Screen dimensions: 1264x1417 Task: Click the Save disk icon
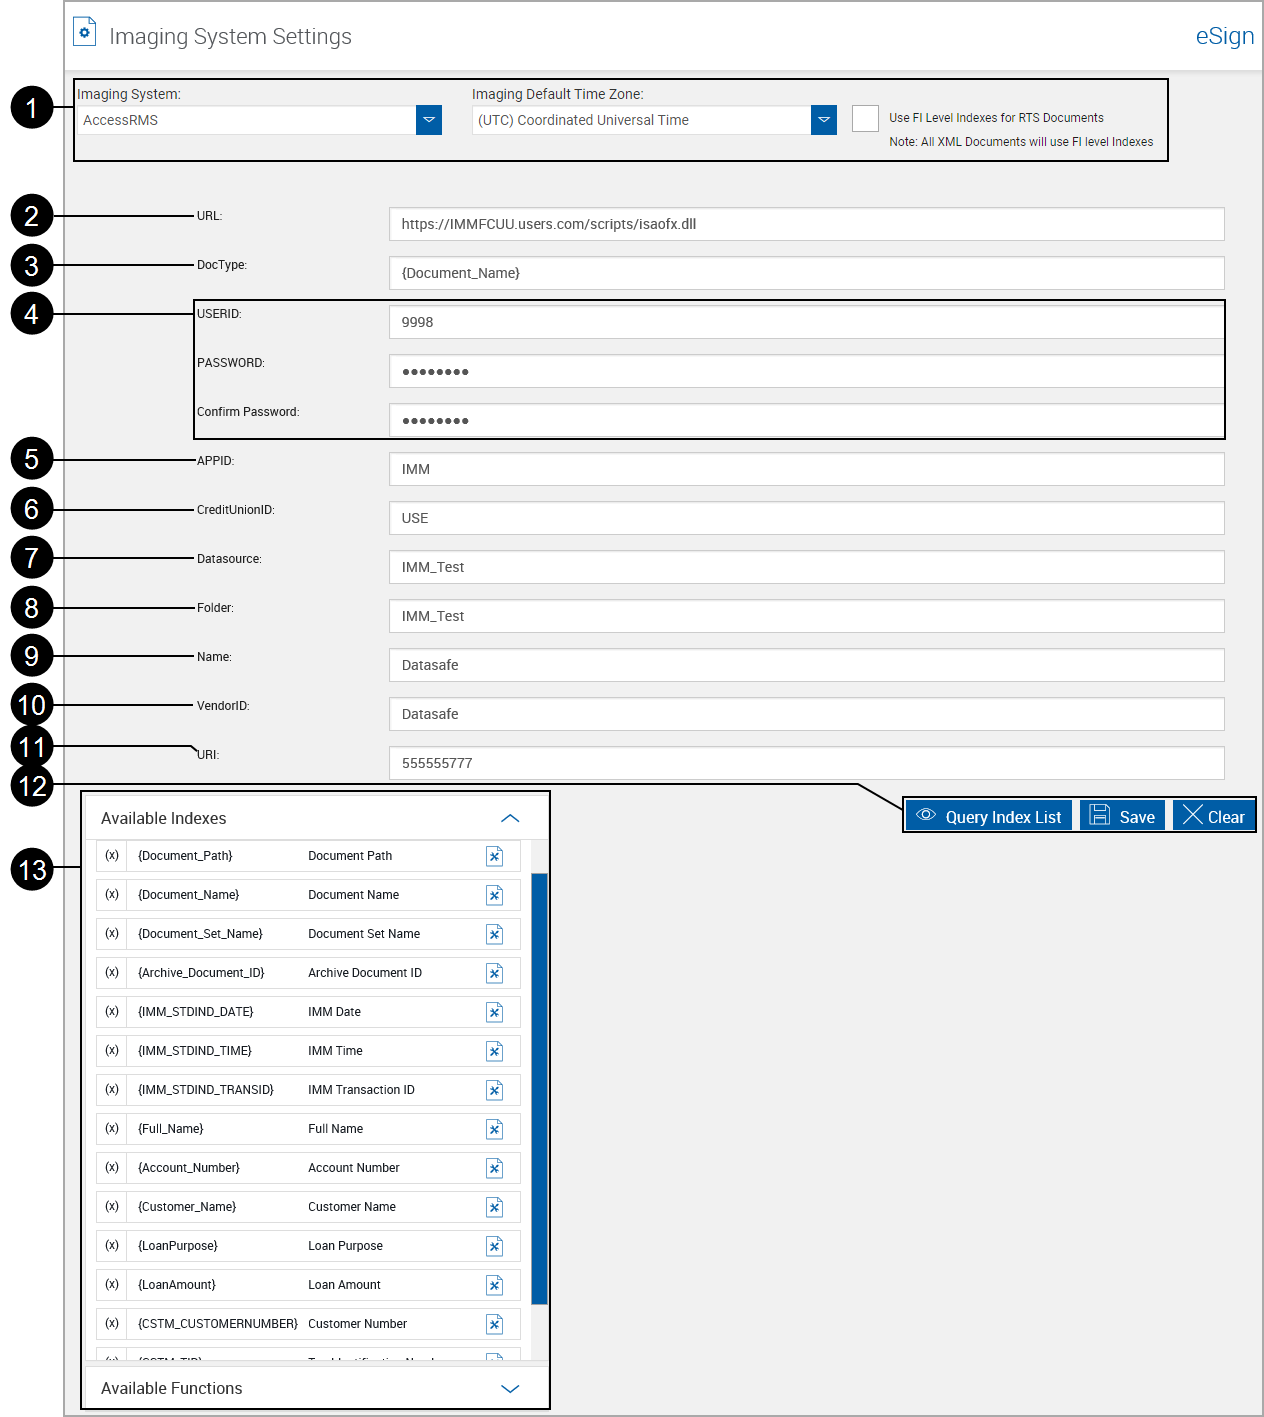1101,816
